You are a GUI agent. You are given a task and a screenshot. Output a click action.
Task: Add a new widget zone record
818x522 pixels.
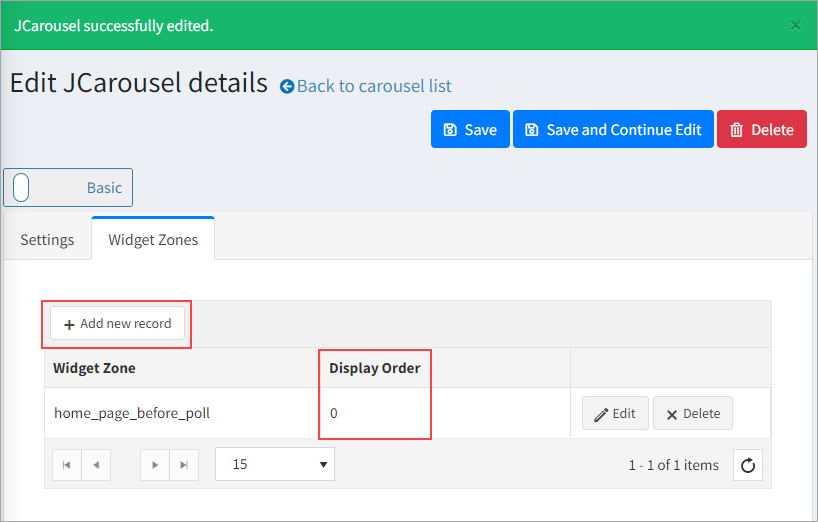click(118, 324)
